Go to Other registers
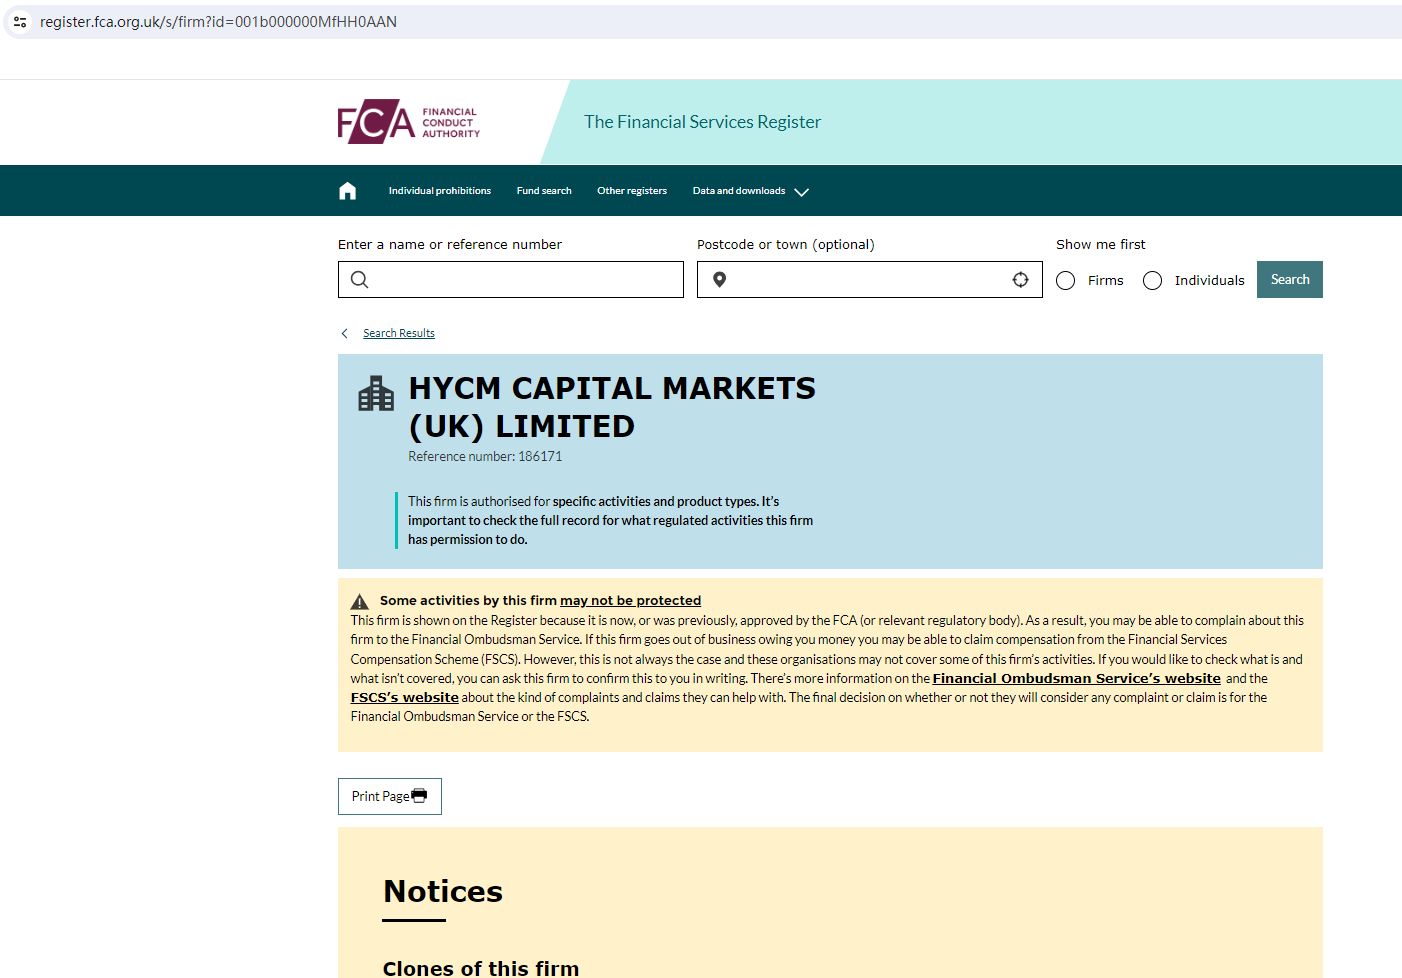1402x978 pixels. (x=631, y=191)
